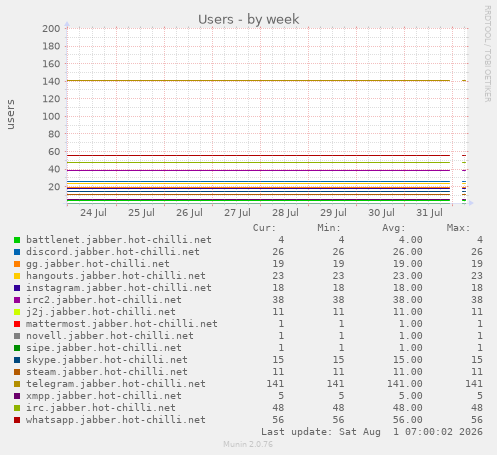Click the hangouts yellow legend swatch
This screenshot has width=497, height=455.
click(17, 276)
